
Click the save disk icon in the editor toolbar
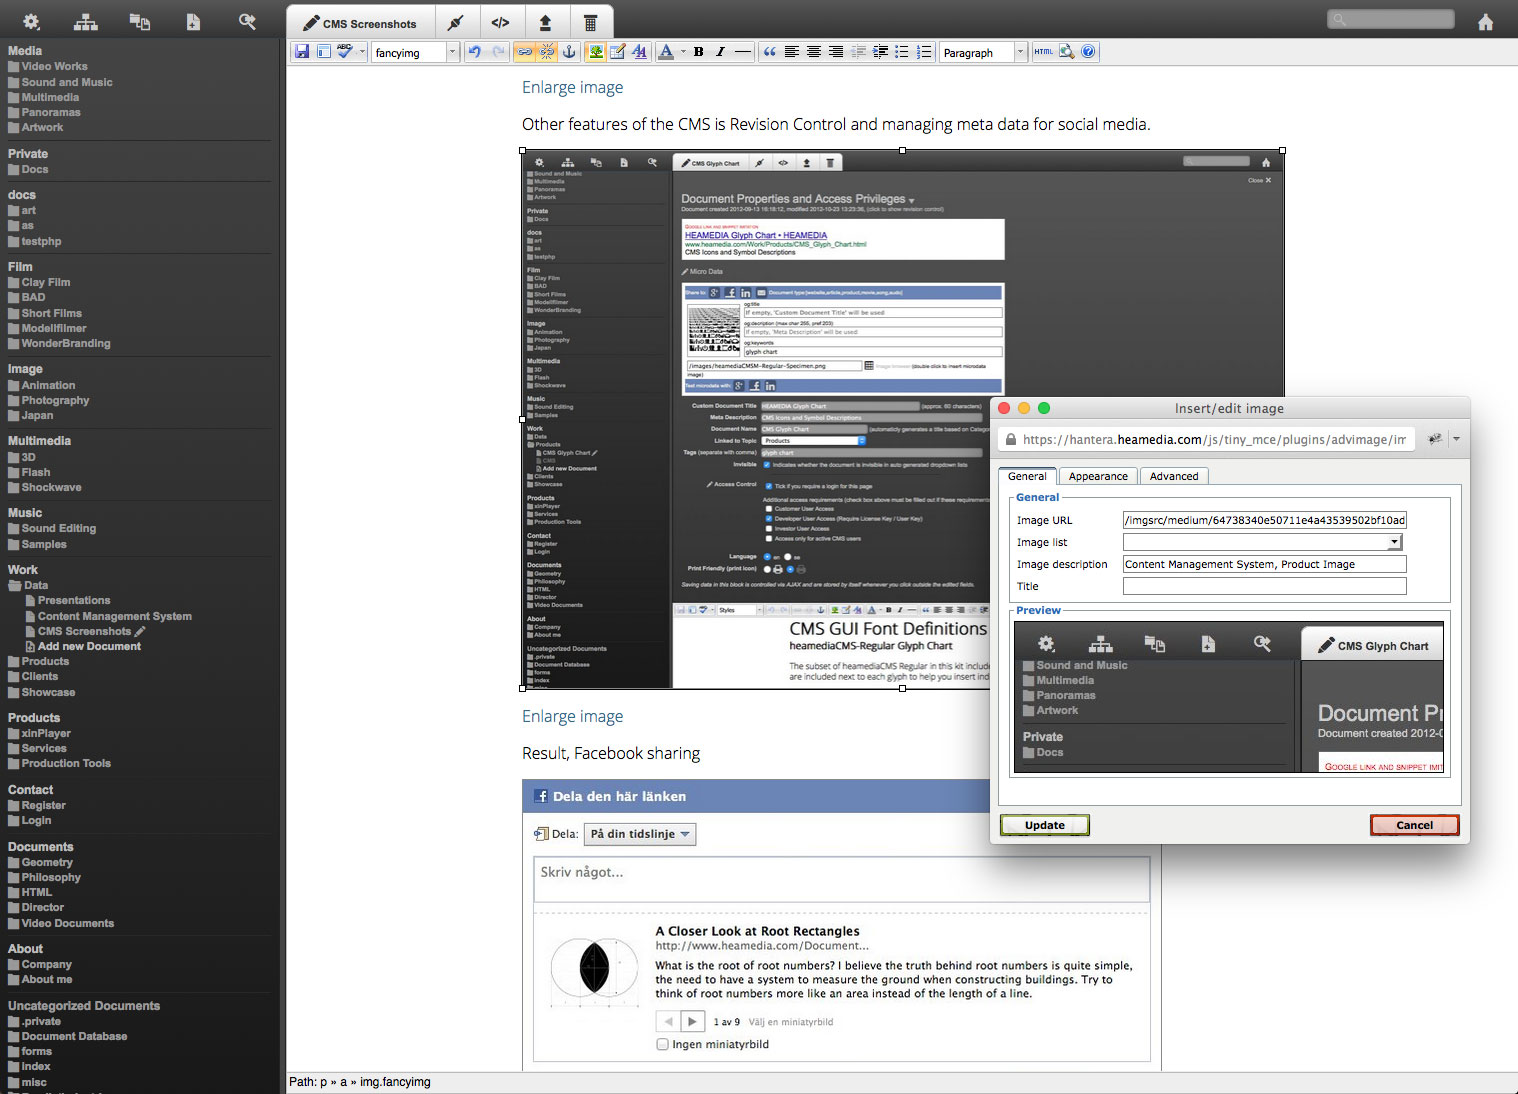301,52
